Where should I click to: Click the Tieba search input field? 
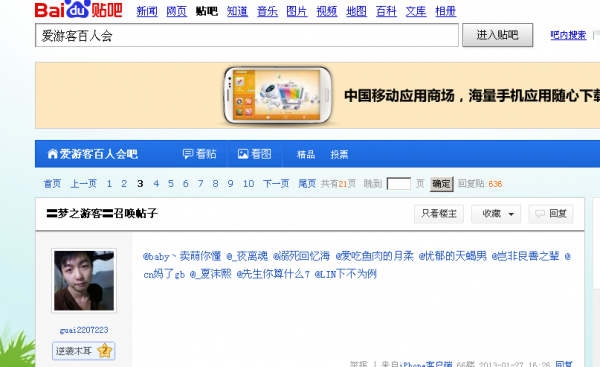(x=247, y=35)
